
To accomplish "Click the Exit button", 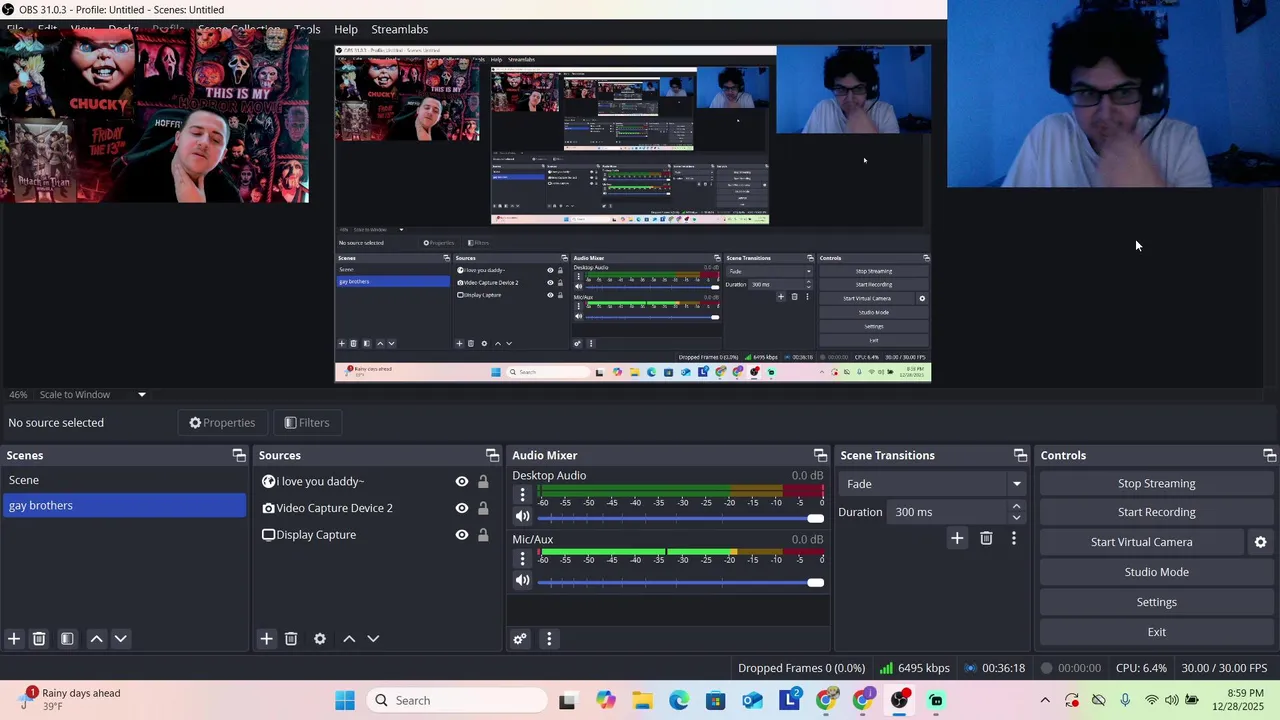I will click(1156, 632).
